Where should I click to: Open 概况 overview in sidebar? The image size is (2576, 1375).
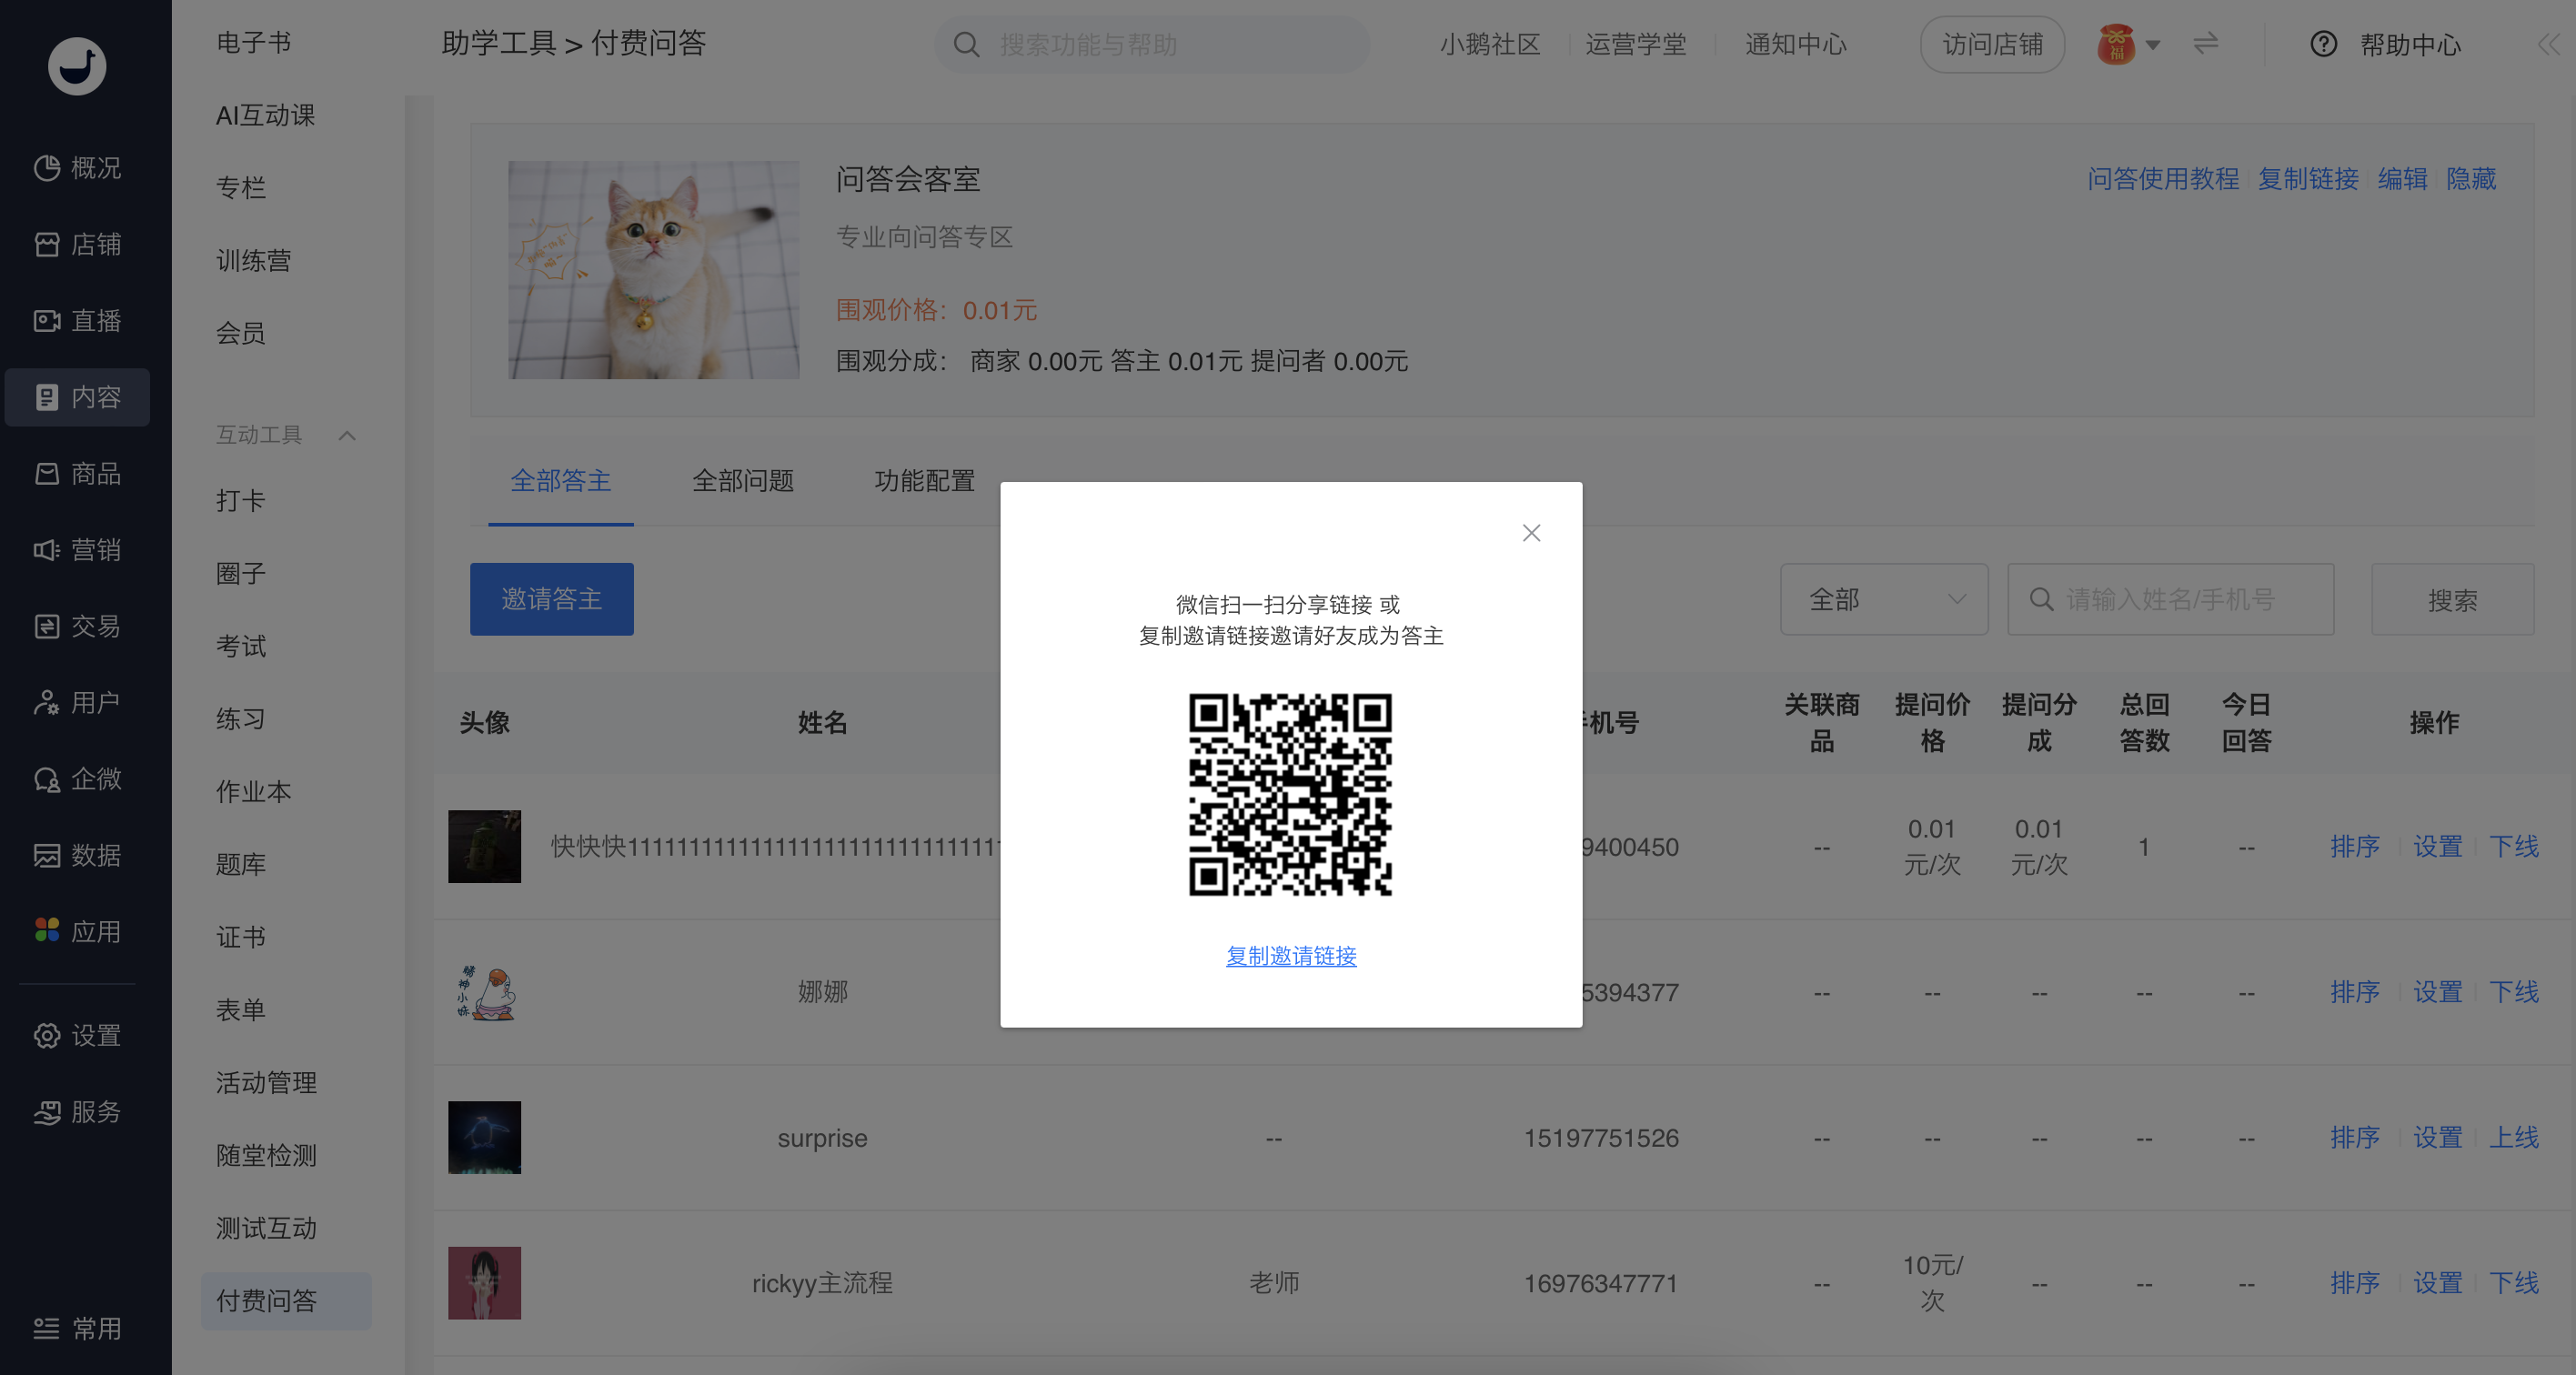(77, 168)
